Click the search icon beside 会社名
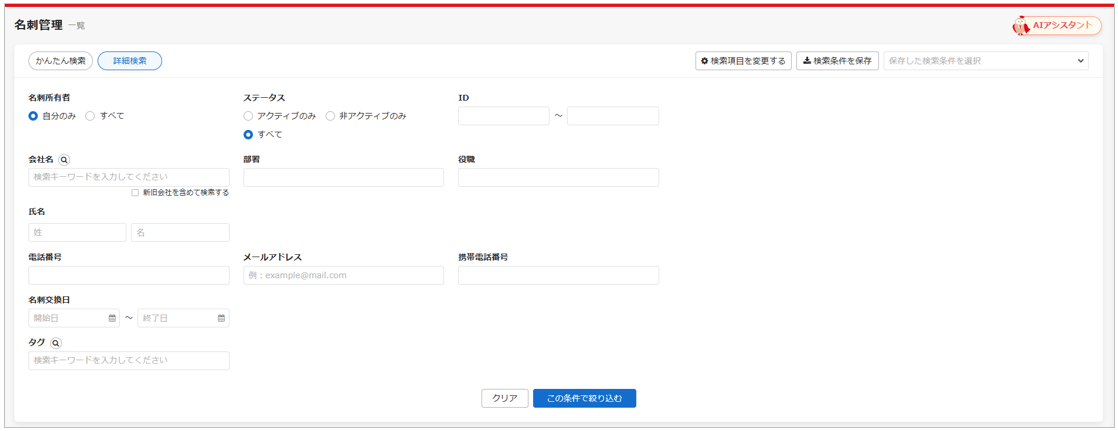 64,159
